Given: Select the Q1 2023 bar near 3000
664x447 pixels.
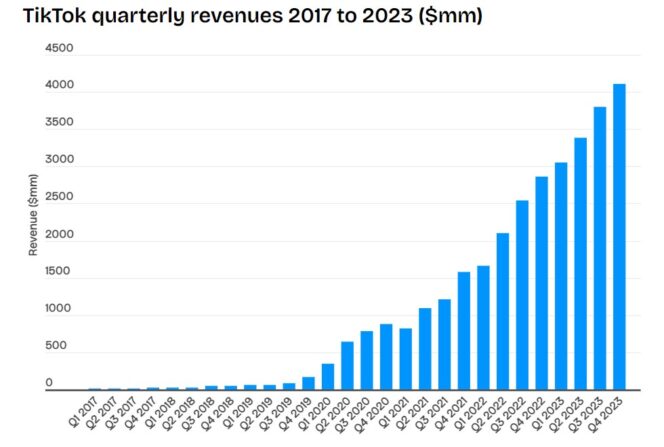Looking at the screenshot, I should point(561,276).
